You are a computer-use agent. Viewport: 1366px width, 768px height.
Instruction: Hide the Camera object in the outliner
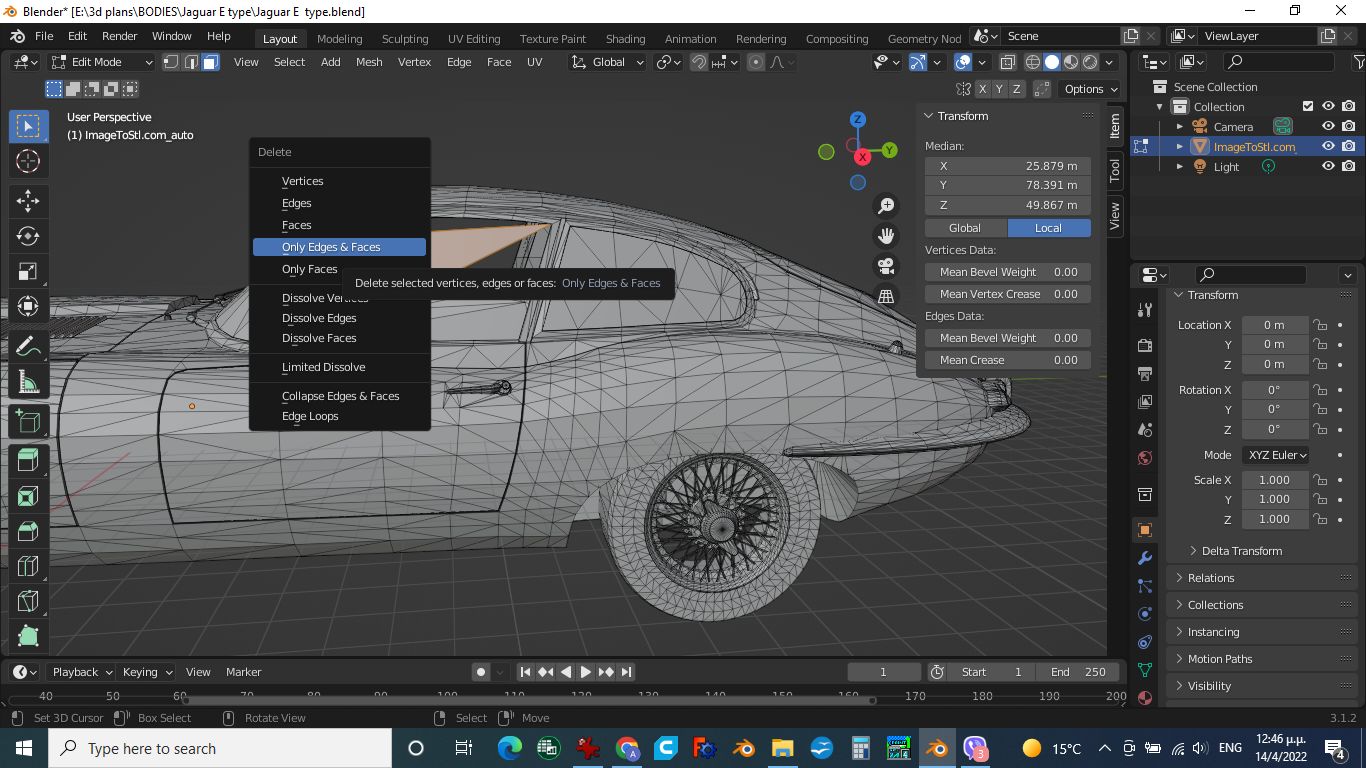click(x=1328, y=127)
